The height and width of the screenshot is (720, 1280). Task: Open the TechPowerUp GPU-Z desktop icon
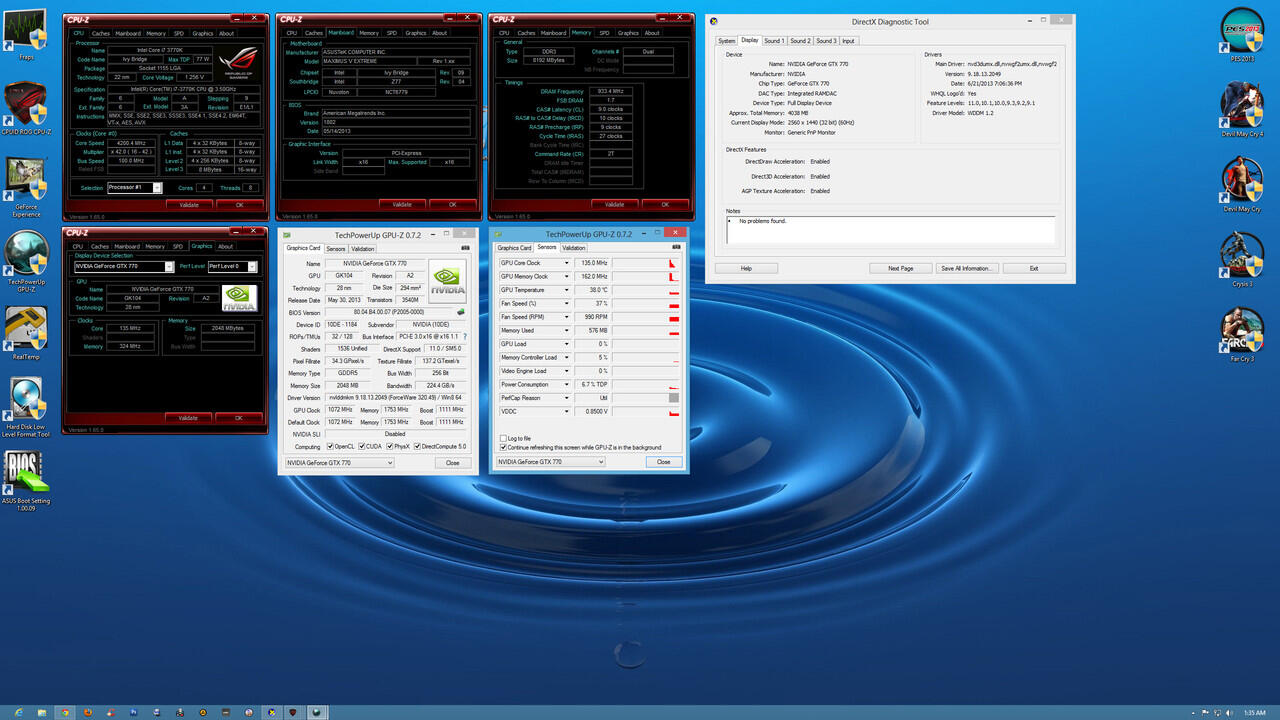click(26, 260)
